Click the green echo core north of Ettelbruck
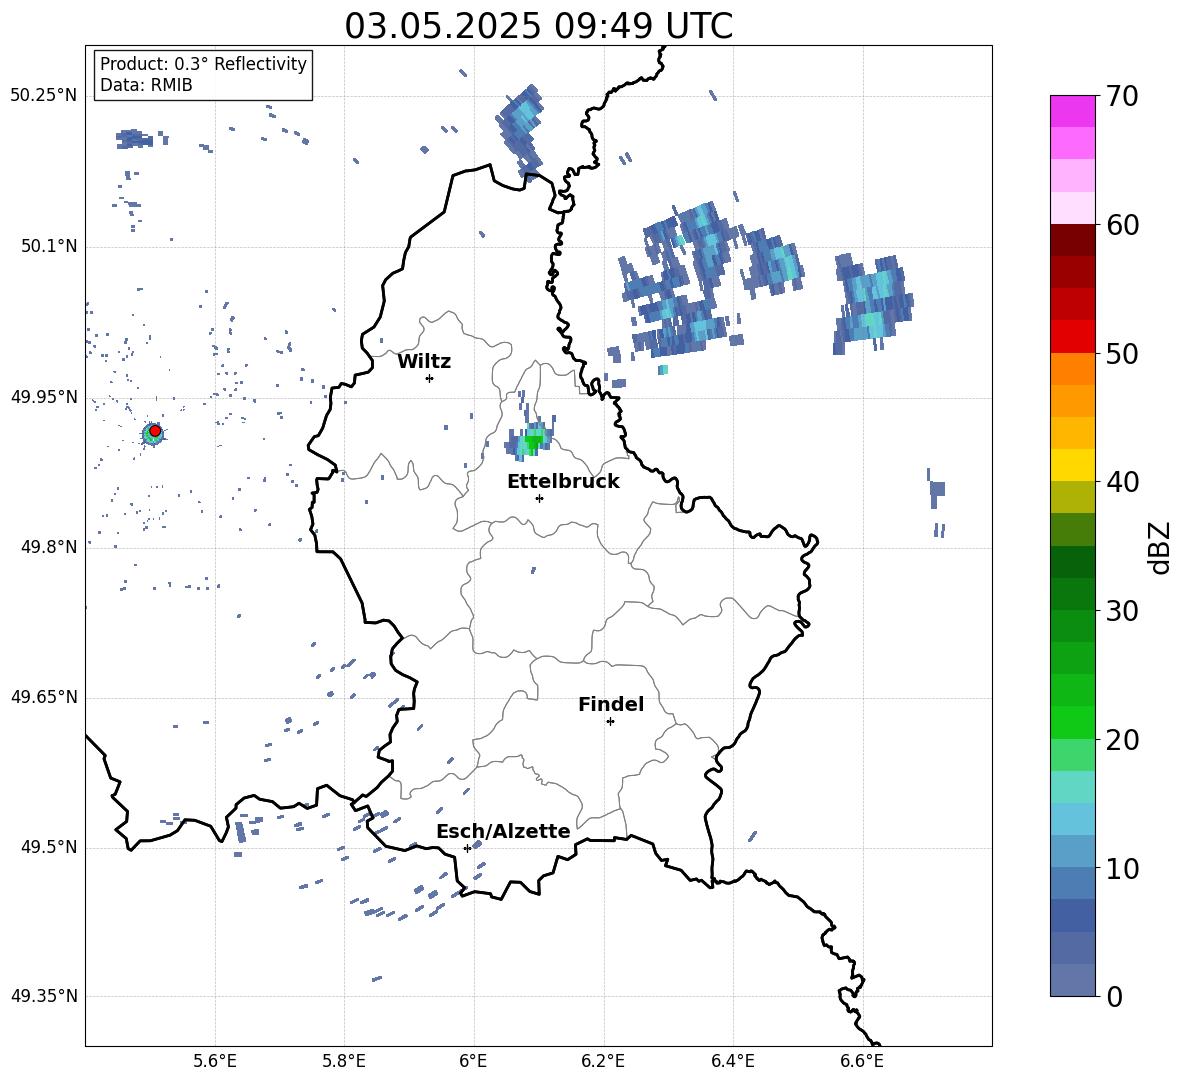Image resolution: width=1184 pixels, height=1081 pixels. [x=533, y=443]
